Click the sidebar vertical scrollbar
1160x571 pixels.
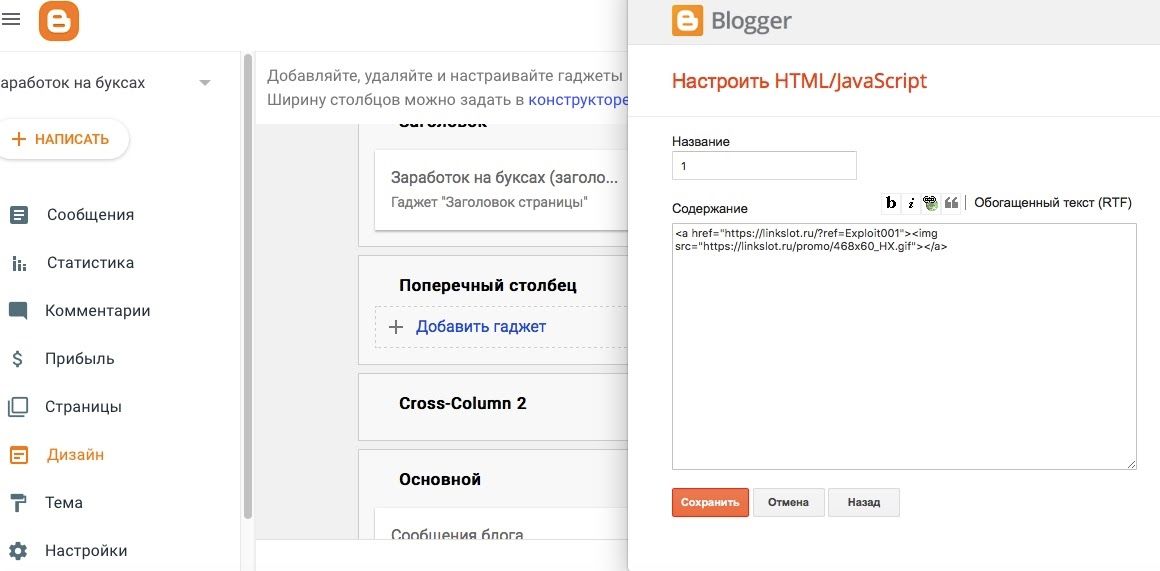coord(248,286)
